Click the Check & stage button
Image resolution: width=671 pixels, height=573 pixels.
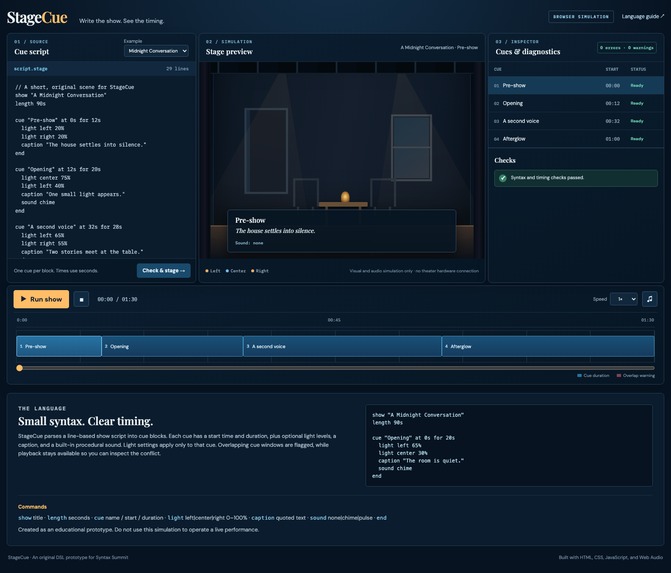pos(163,270)
